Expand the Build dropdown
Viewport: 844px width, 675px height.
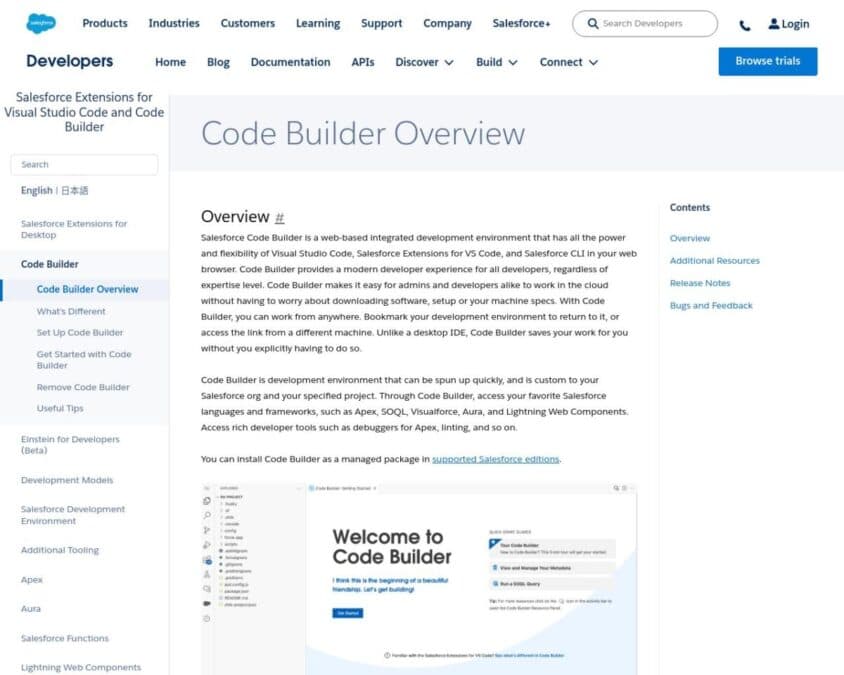496,62
